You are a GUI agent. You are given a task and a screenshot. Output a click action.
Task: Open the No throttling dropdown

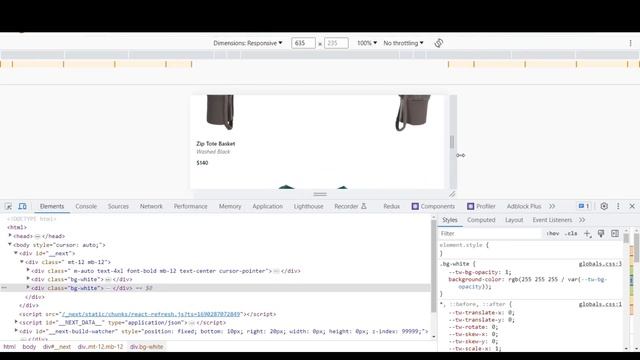pos(403,43)
